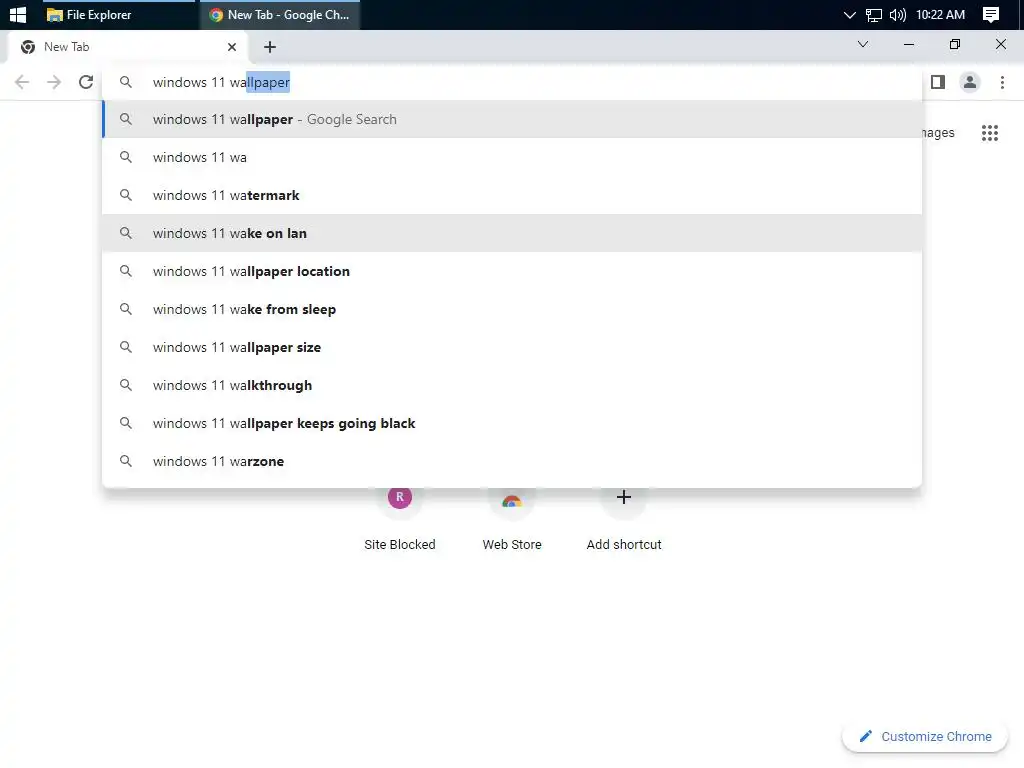
Task: Open the volume speaker tray icon
Action: [897, 14]
